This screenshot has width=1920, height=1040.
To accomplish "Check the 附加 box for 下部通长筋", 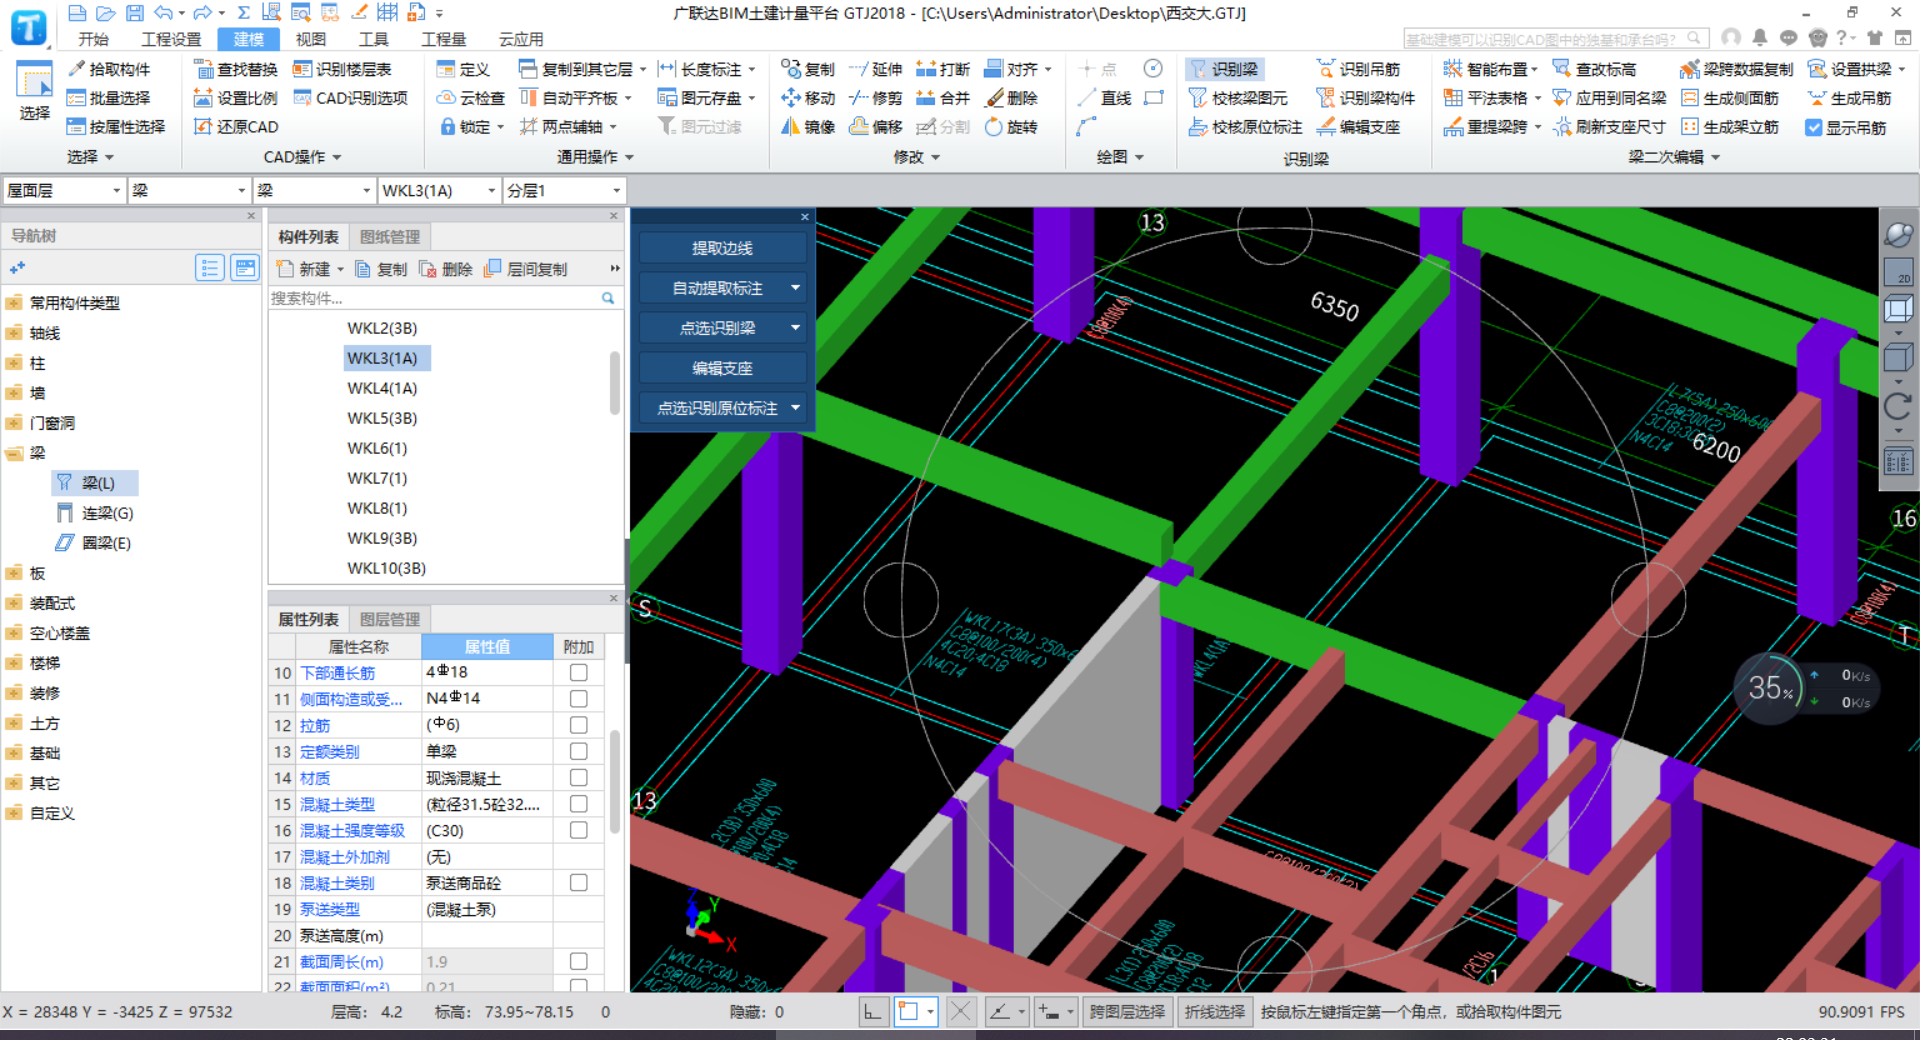I will [x=578, y=673].
